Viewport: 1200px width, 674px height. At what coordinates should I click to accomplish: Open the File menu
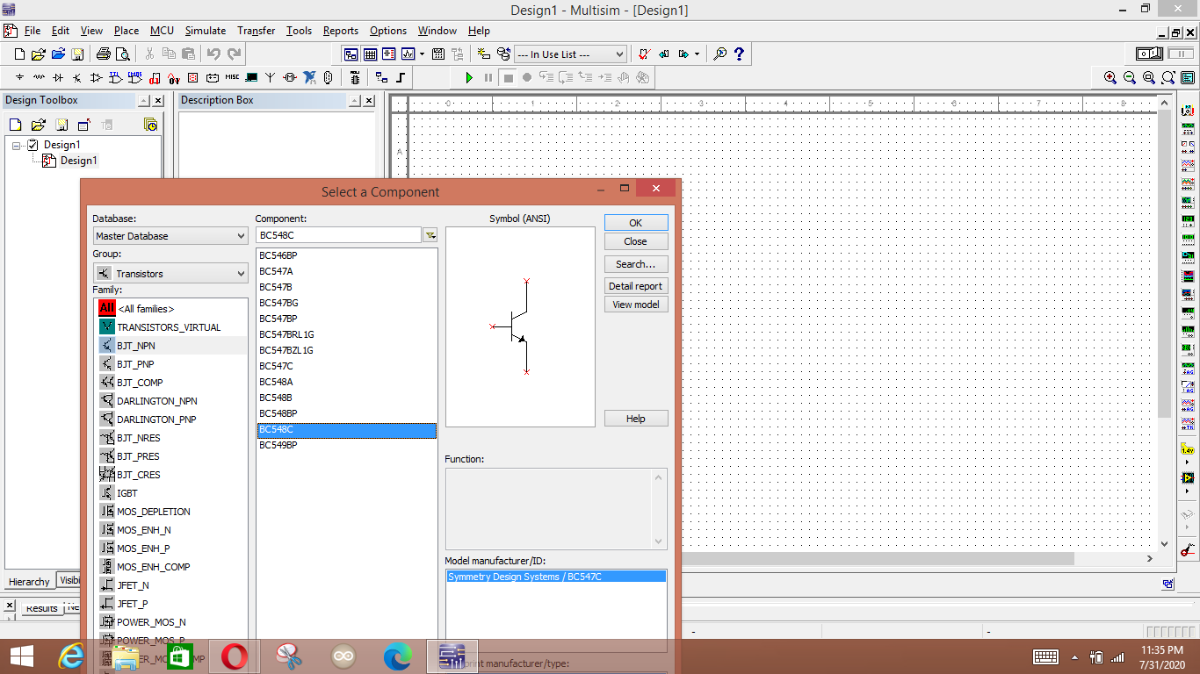[x=32, y=31]
